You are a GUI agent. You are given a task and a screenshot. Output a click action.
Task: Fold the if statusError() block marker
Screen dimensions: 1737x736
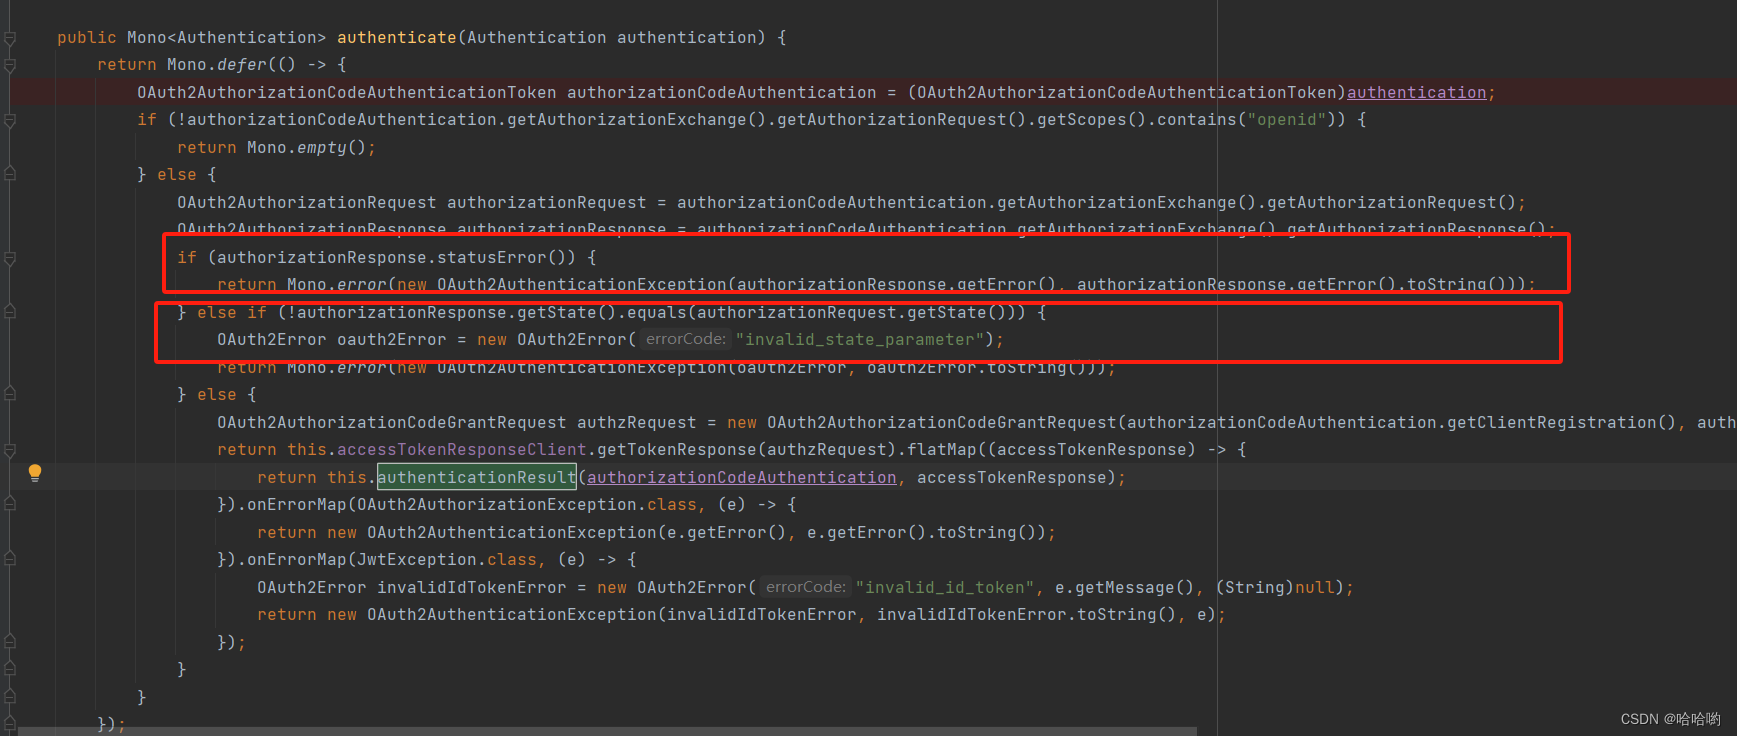point(10,258)
